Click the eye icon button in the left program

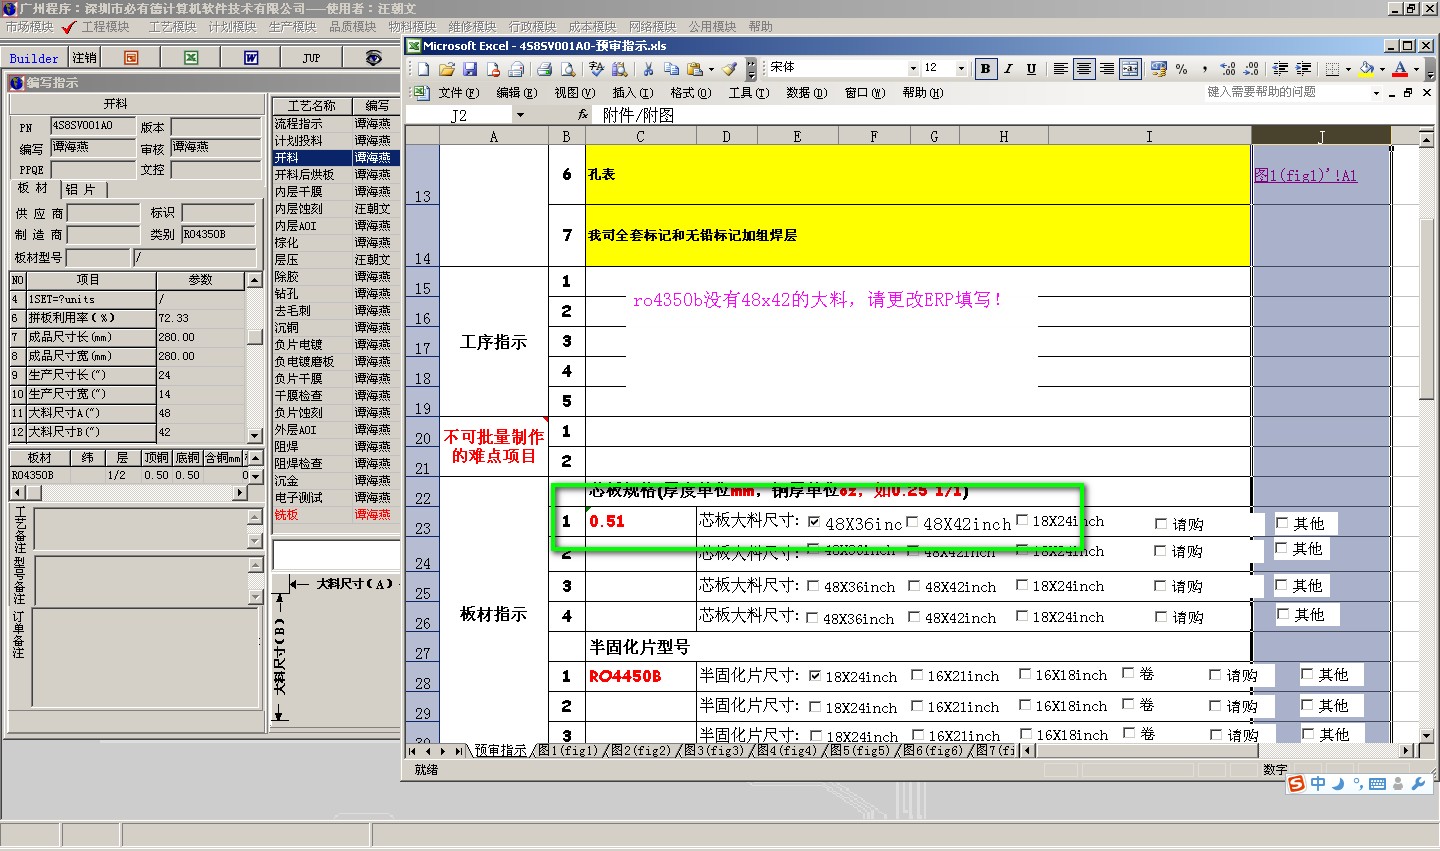(373, 58)
